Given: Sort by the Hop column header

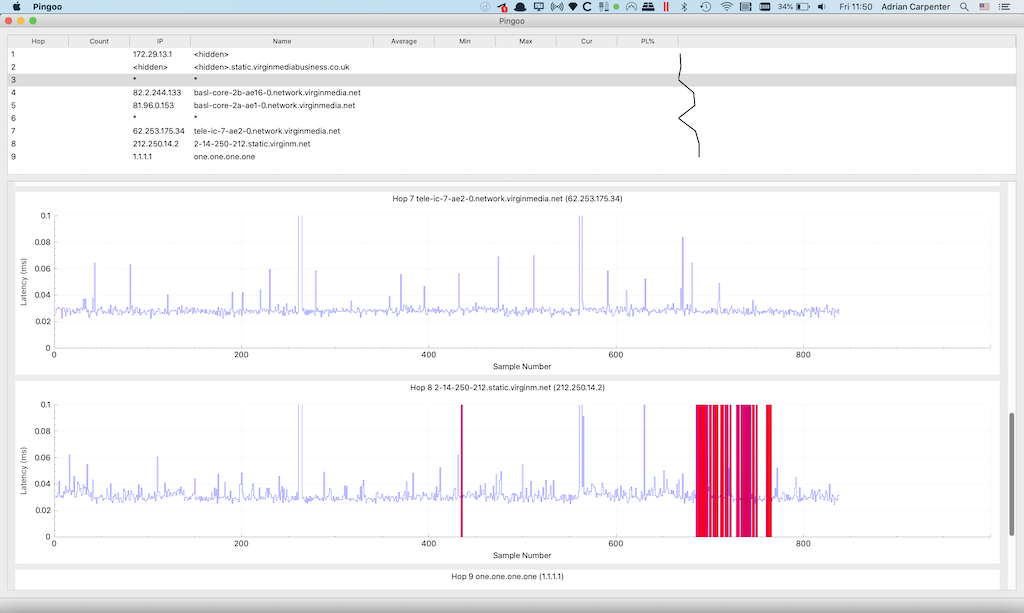Looking at the screenshot, I should click(x=38, y=41).
